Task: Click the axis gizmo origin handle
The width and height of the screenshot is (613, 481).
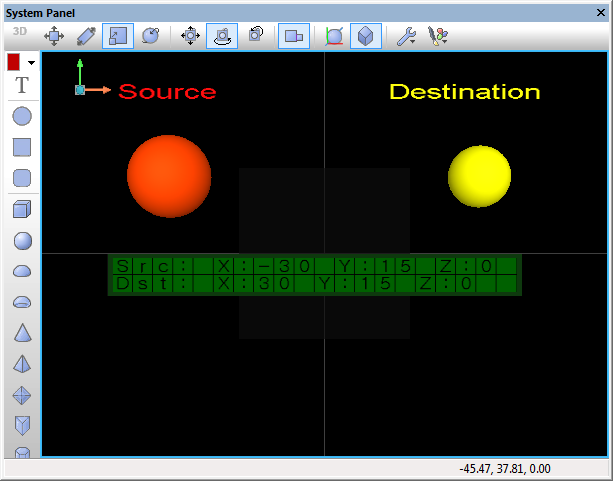Action: pyautogui.click(x=80, y=90)
